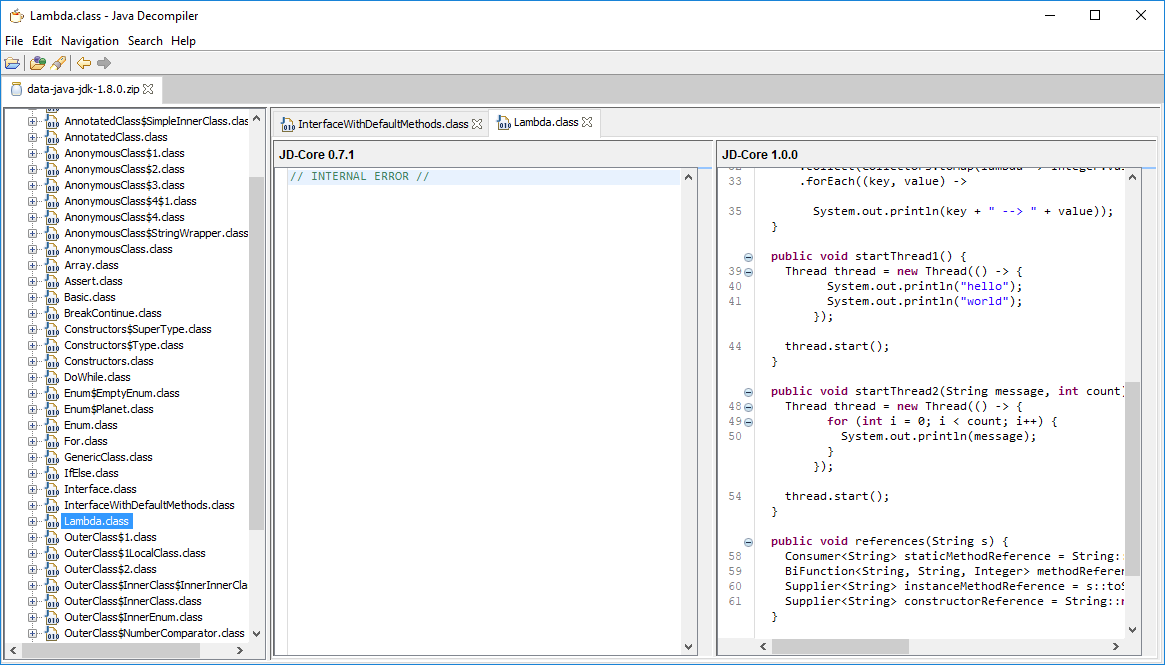
Task: Switch to the InterfaceWithDefaultMethods.class tab
Action: [x=382, y=124]
